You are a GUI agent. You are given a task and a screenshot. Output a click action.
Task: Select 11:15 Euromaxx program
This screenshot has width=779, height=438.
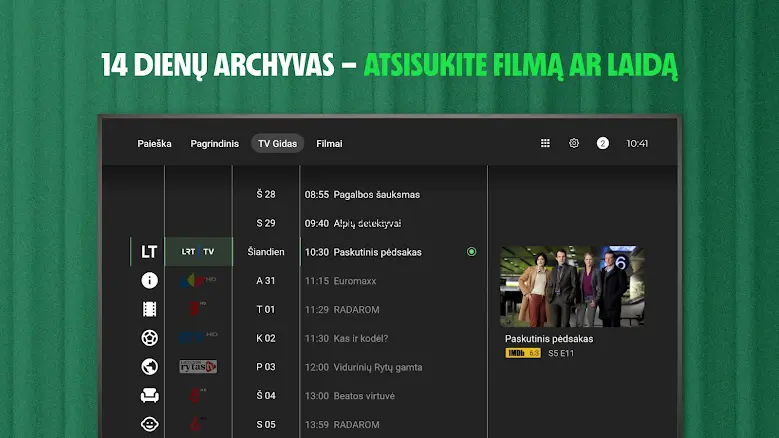tap(340, 281)
